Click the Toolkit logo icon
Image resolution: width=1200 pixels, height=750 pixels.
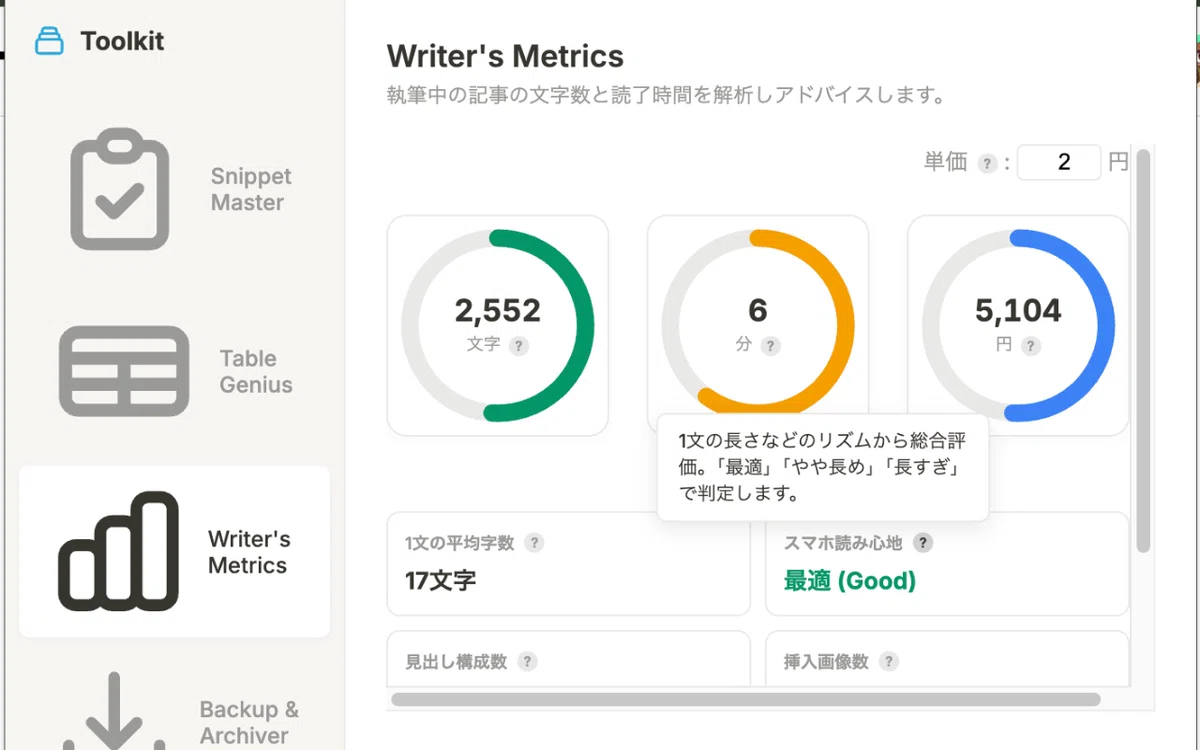click(49, 41)
